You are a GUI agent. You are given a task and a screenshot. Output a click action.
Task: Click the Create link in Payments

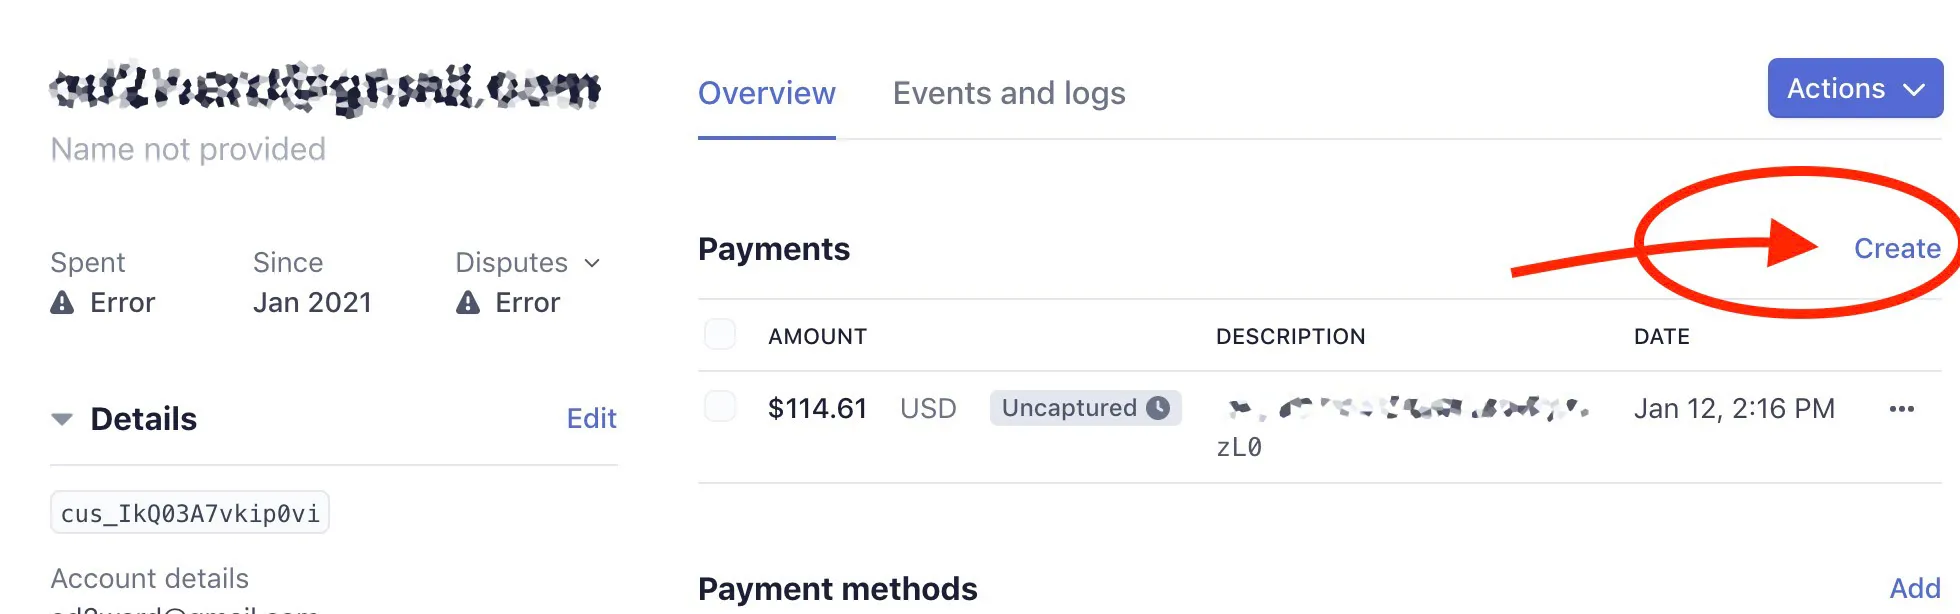(x=1896, y=249)
